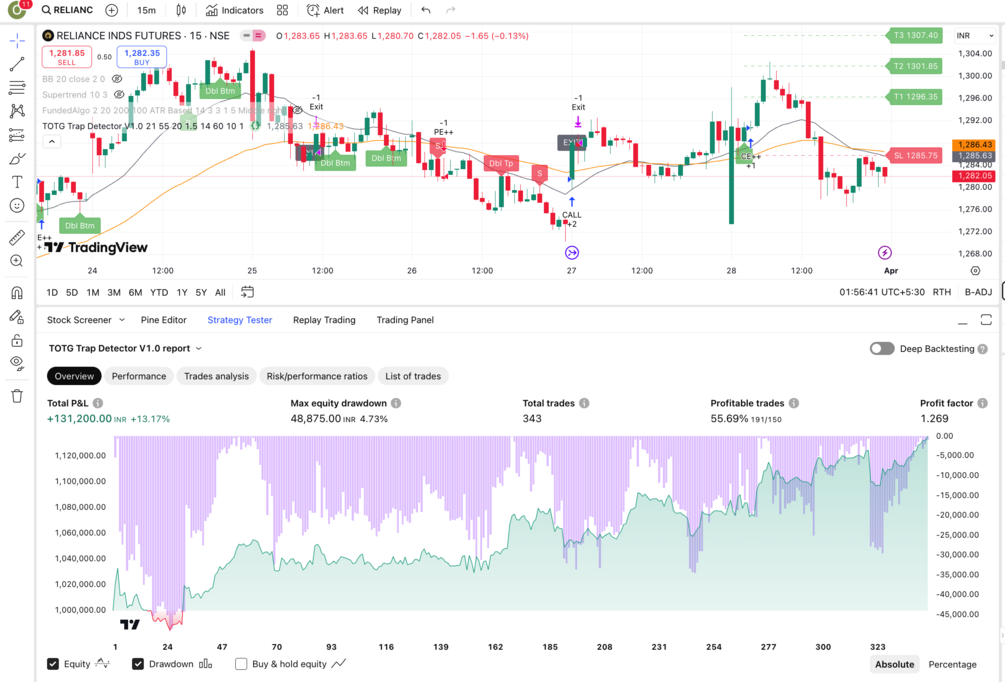Toggle the B-ADJ adjustment setting
Viewport: 1005px width, 682px height.
tap(978, 292)
